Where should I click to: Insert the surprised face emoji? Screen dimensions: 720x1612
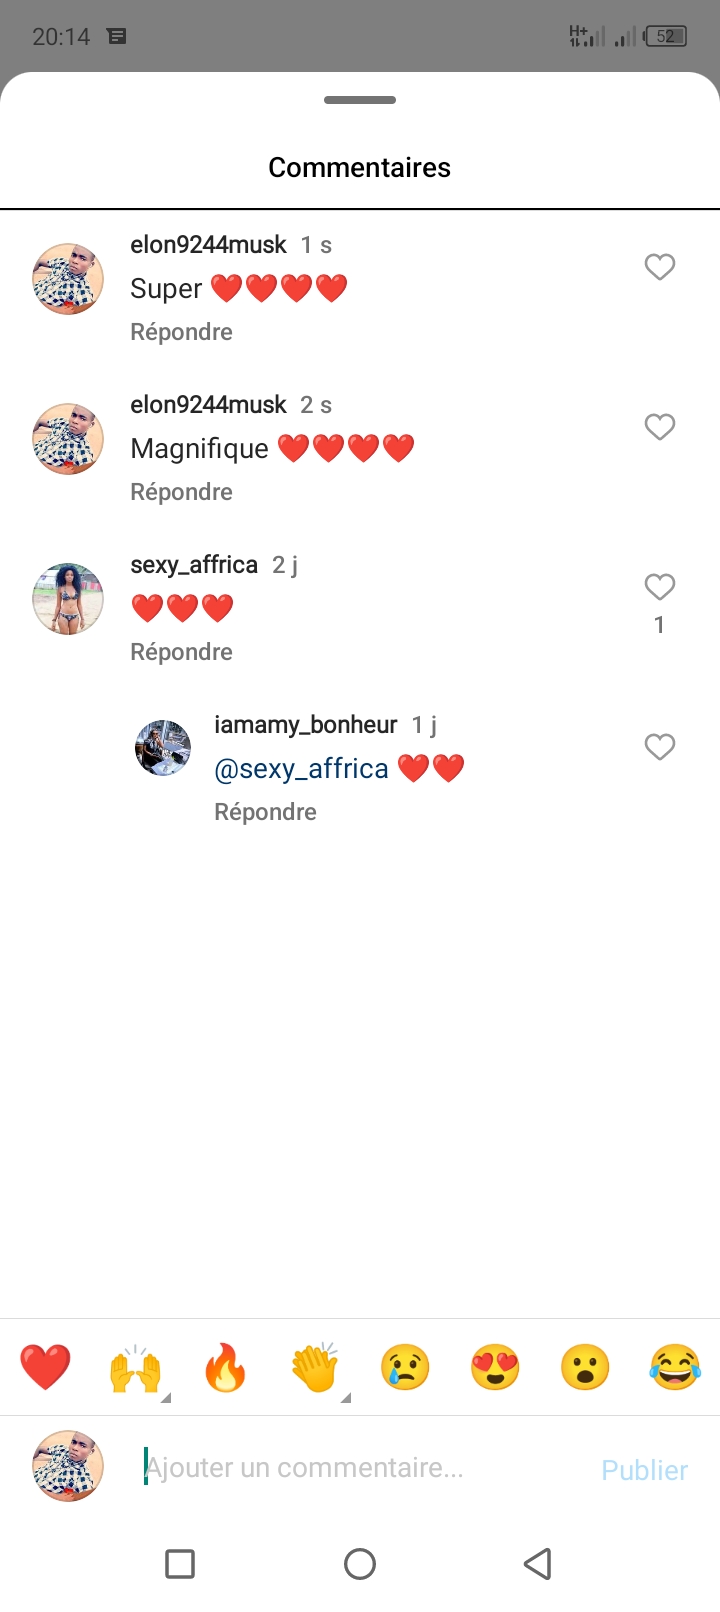click(585, 1367)
